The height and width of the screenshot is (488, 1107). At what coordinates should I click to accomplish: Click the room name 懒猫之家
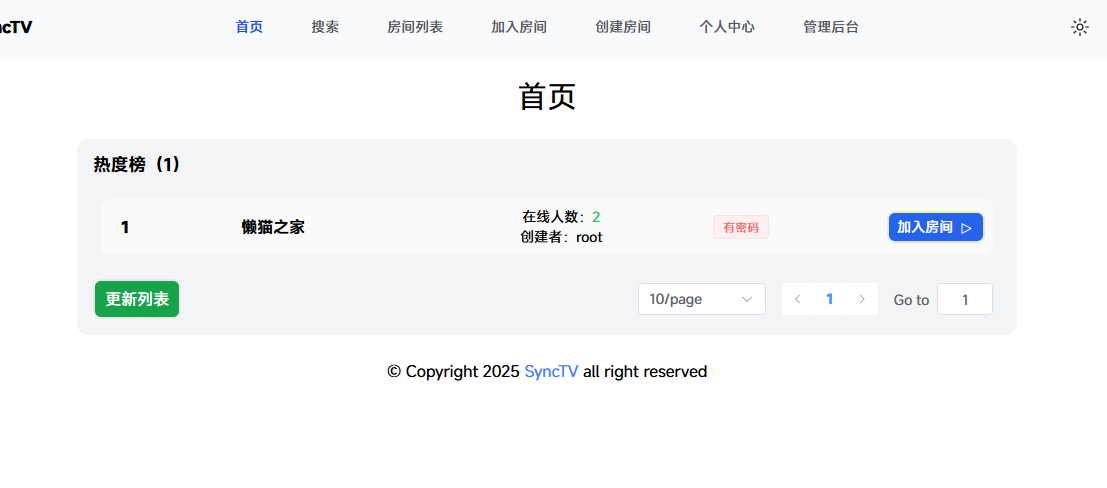(x=273, y=227)
